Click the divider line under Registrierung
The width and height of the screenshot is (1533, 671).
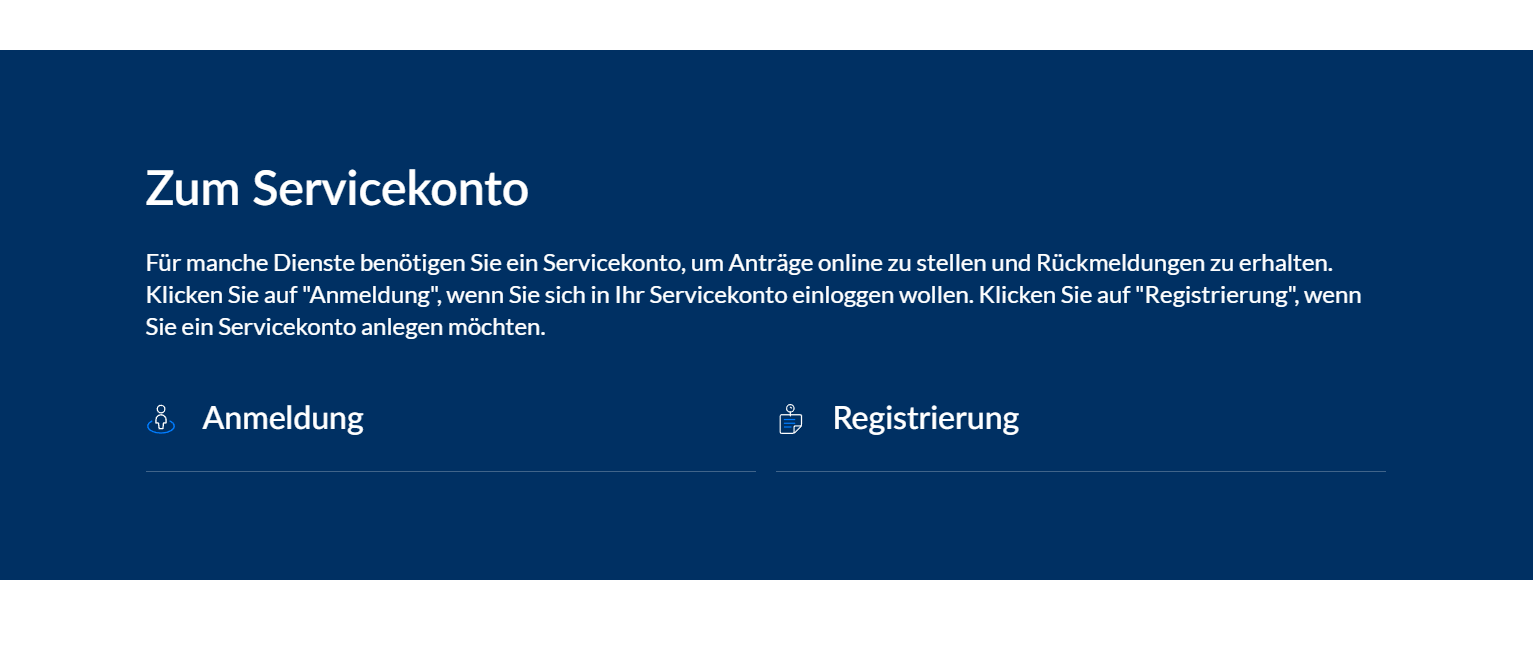point(1081,471)
